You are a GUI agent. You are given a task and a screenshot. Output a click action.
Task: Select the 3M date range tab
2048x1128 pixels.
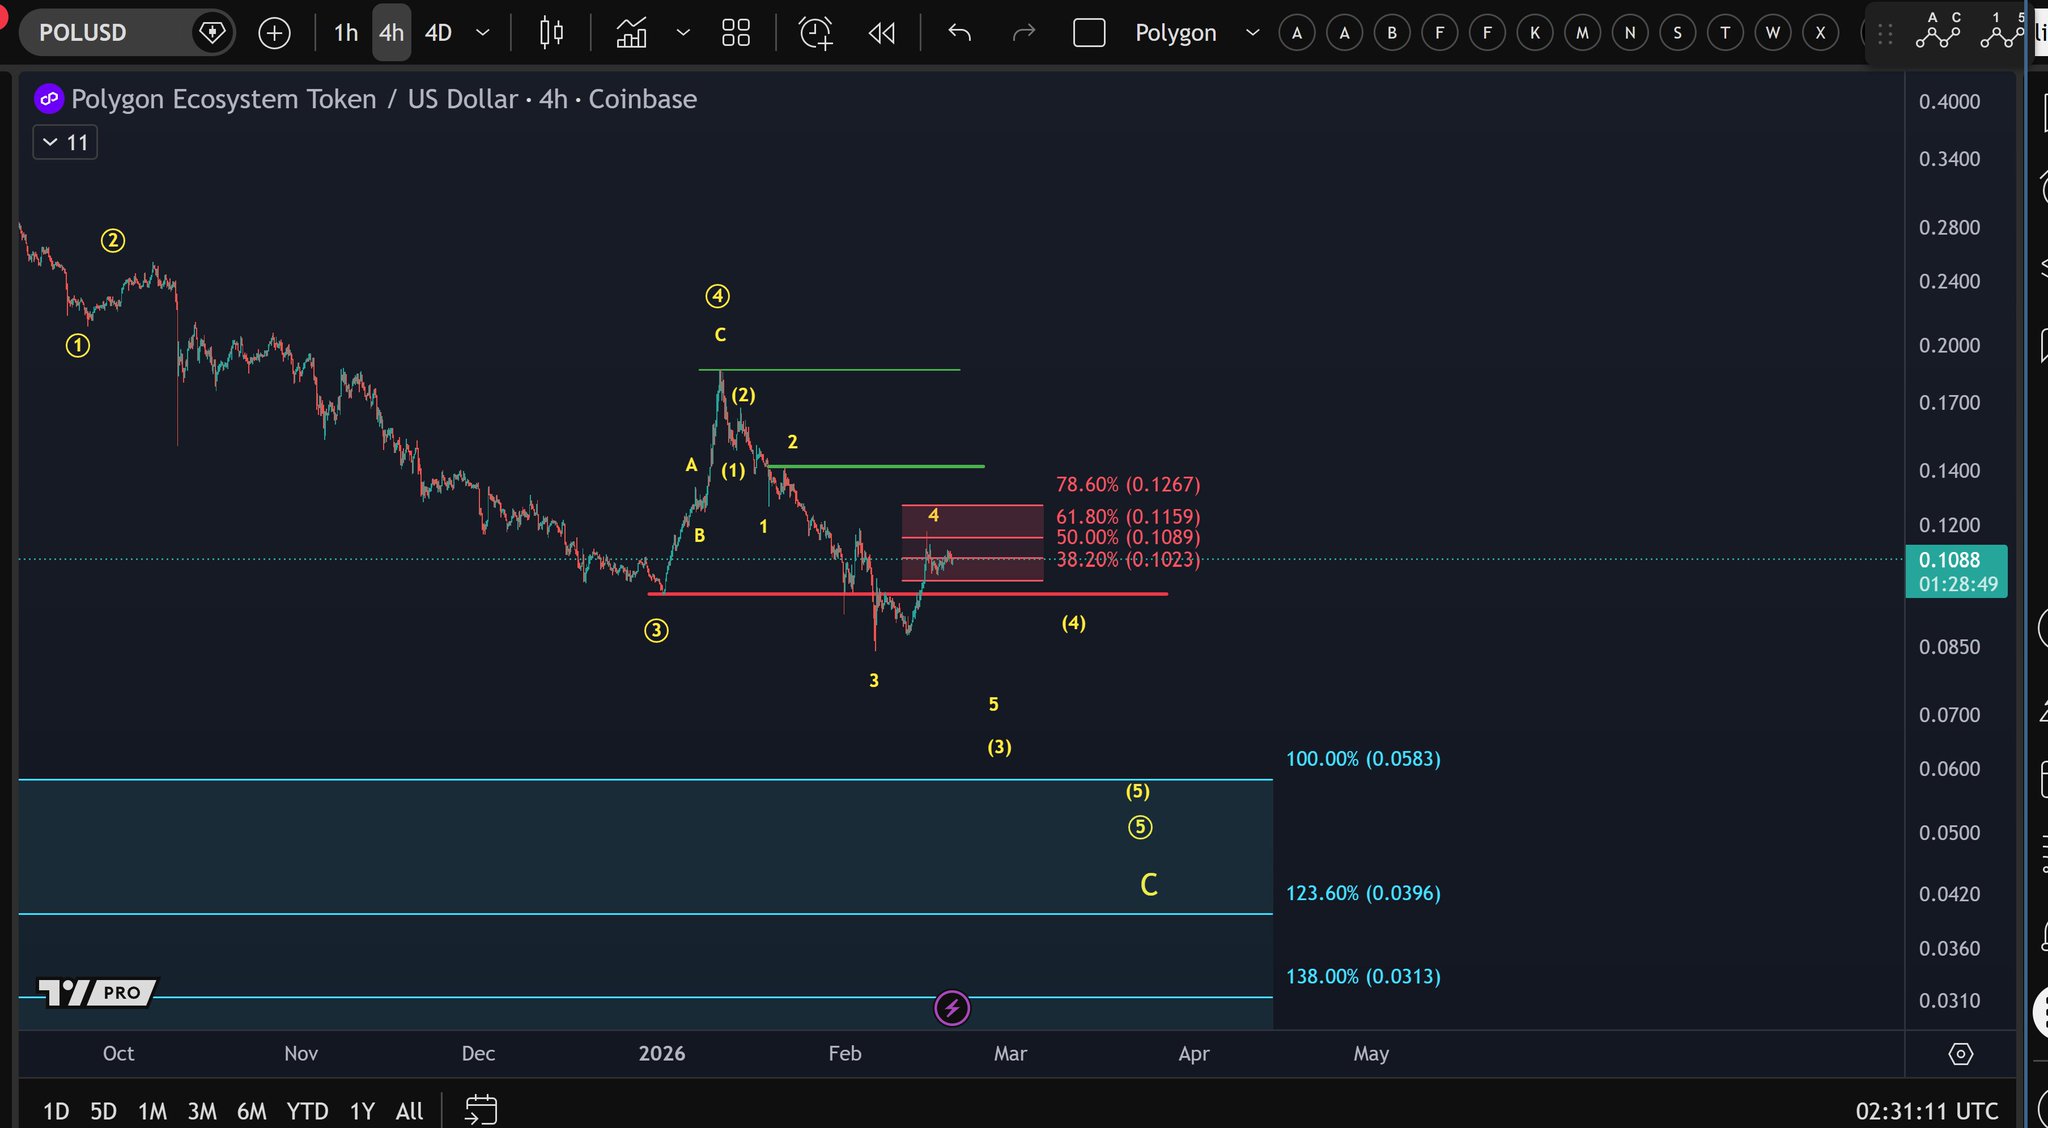[x=202, y=1111]
